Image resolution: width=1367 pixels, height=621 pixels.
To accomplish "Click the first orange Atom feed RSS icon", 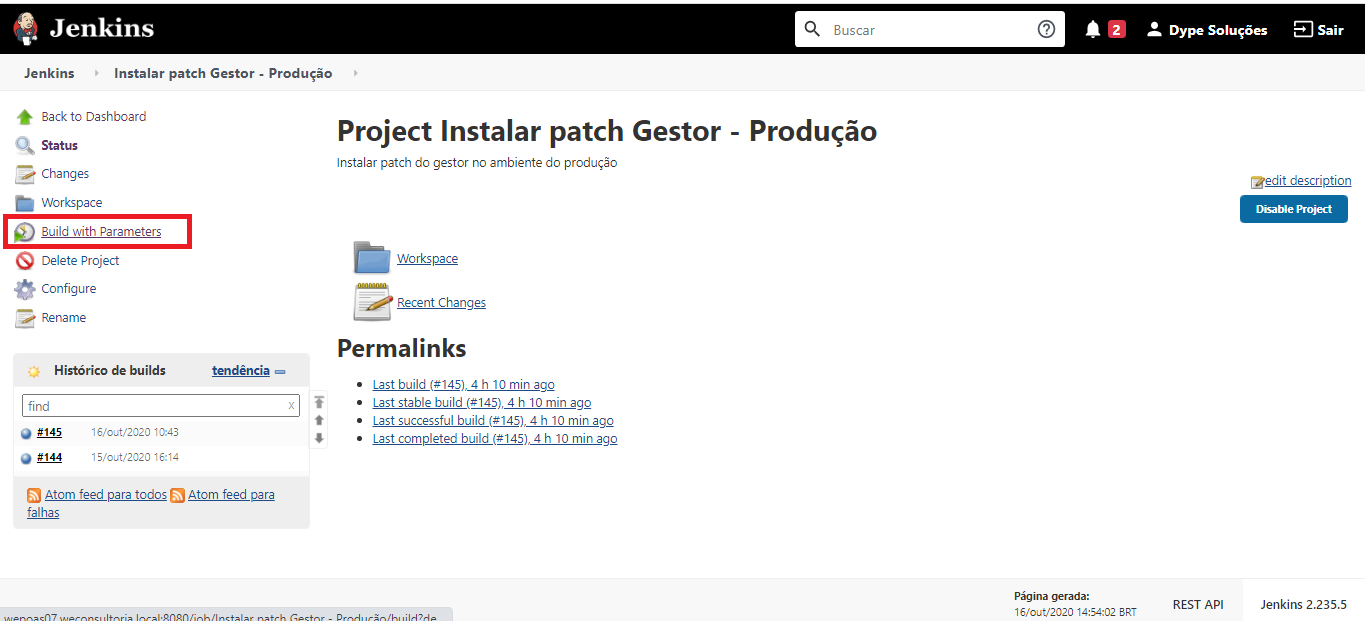I will pyautogui.click(x=34, y=495).
